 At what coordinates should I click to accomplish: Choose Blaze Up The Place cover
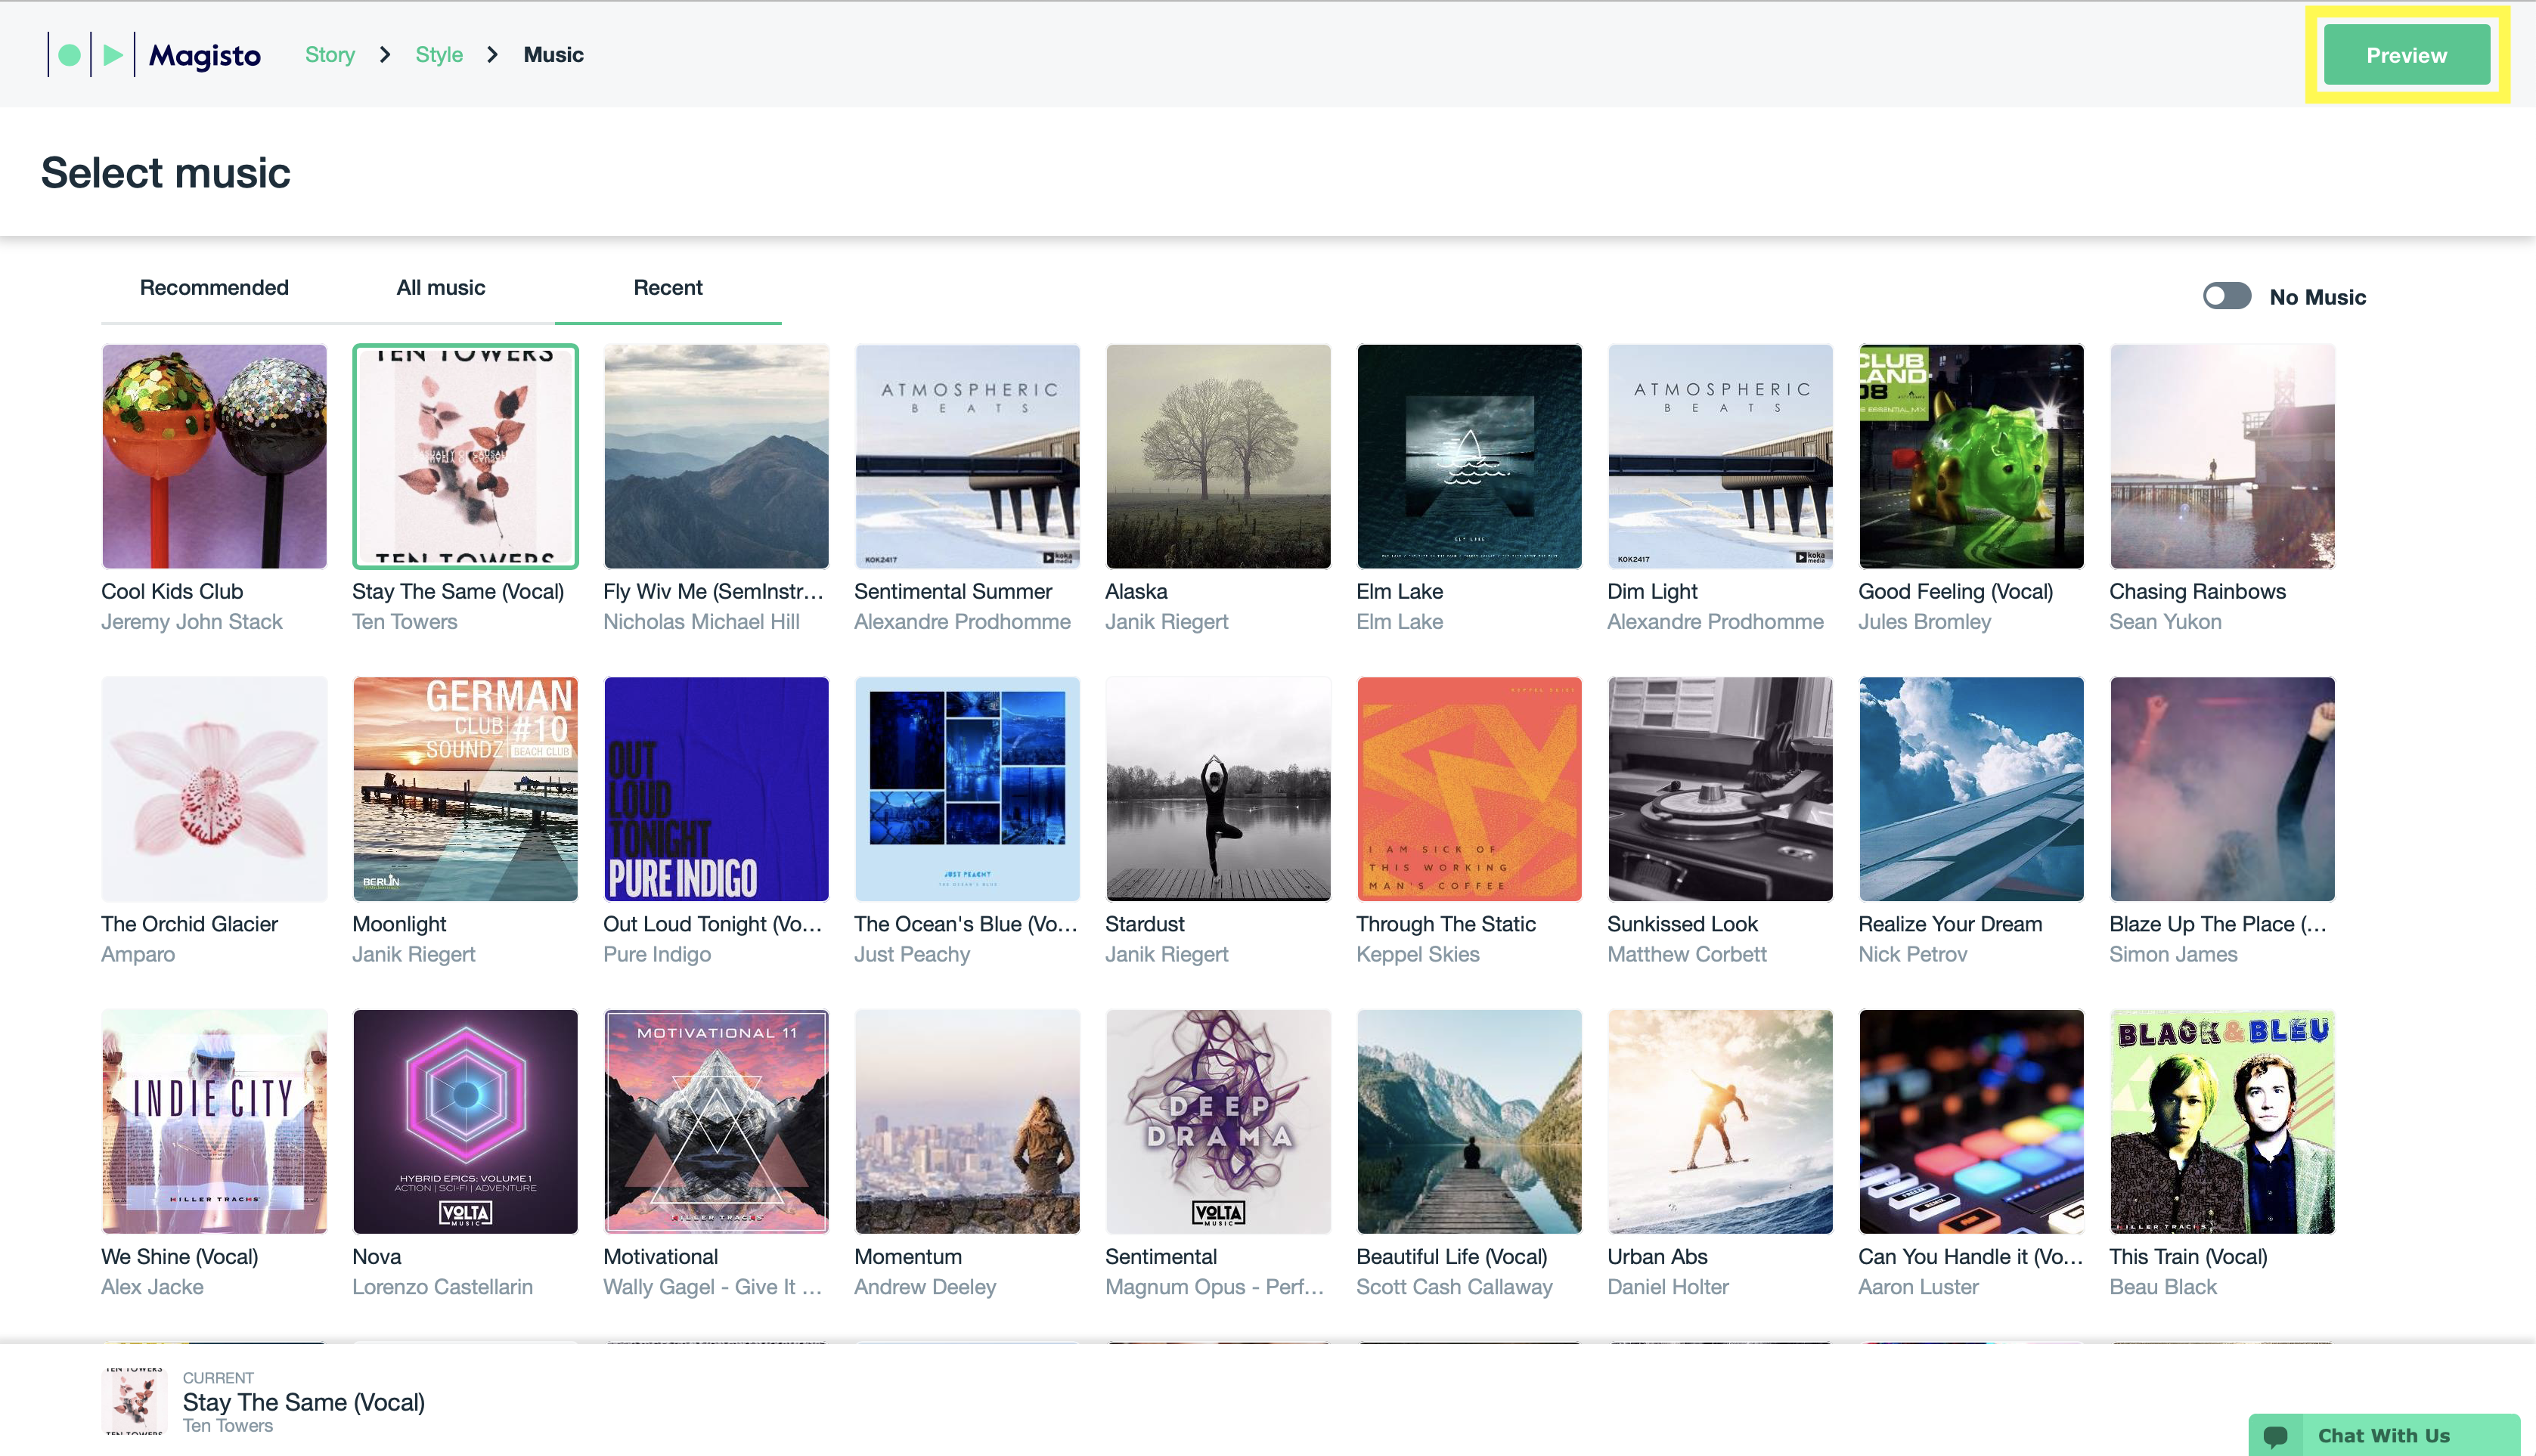[x=2222, y=789]
